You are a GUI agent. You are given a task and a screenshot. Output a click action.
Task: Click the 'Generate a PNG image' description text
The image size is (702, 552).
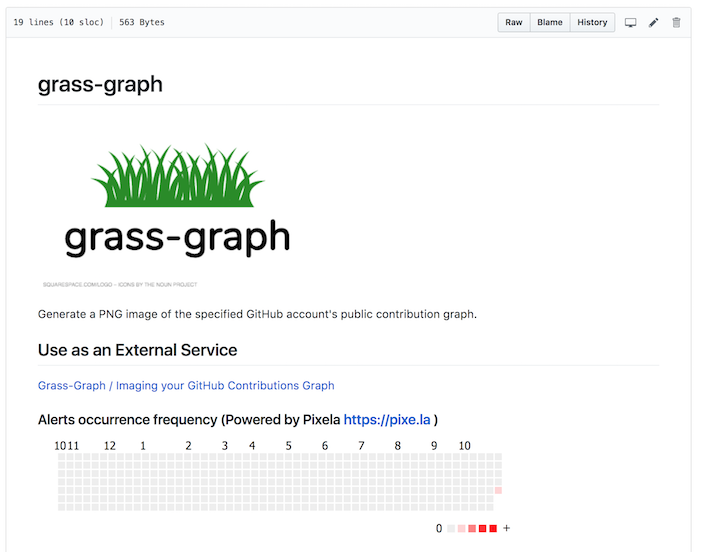(x=257, y=314)
